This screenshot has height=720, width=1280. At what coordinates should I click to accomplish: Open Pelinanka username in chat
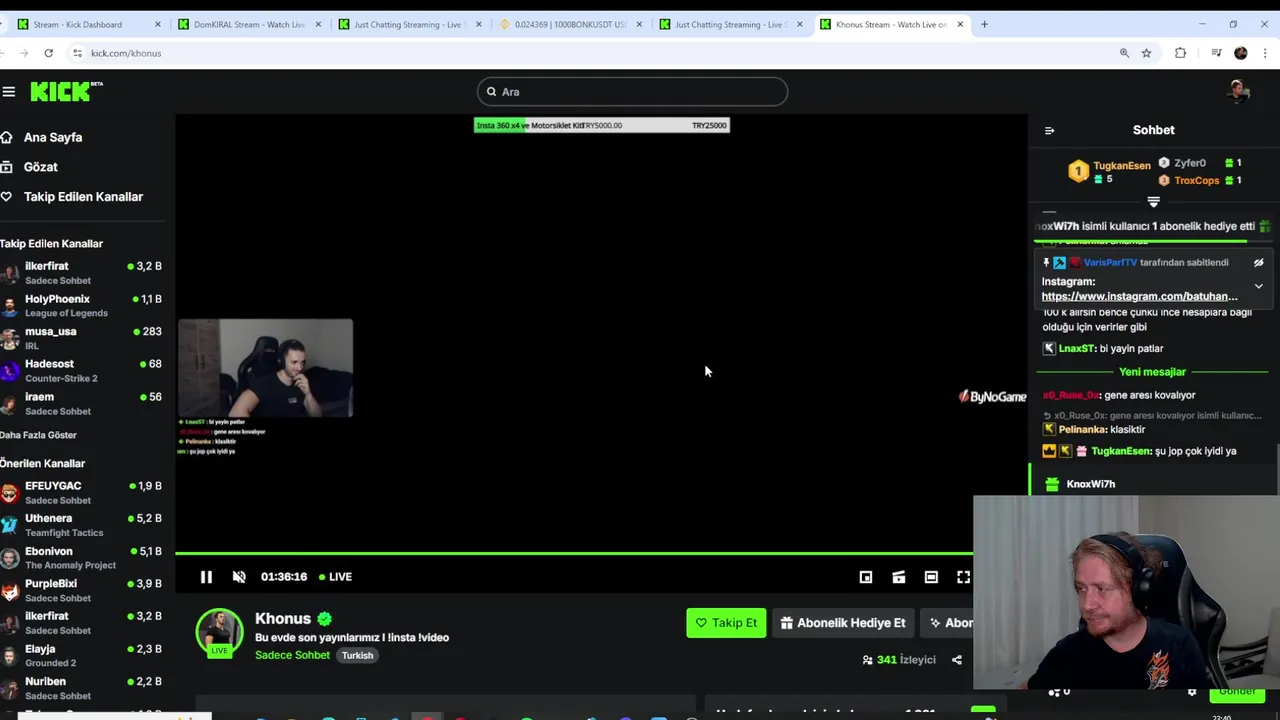tap(1080, 430)
